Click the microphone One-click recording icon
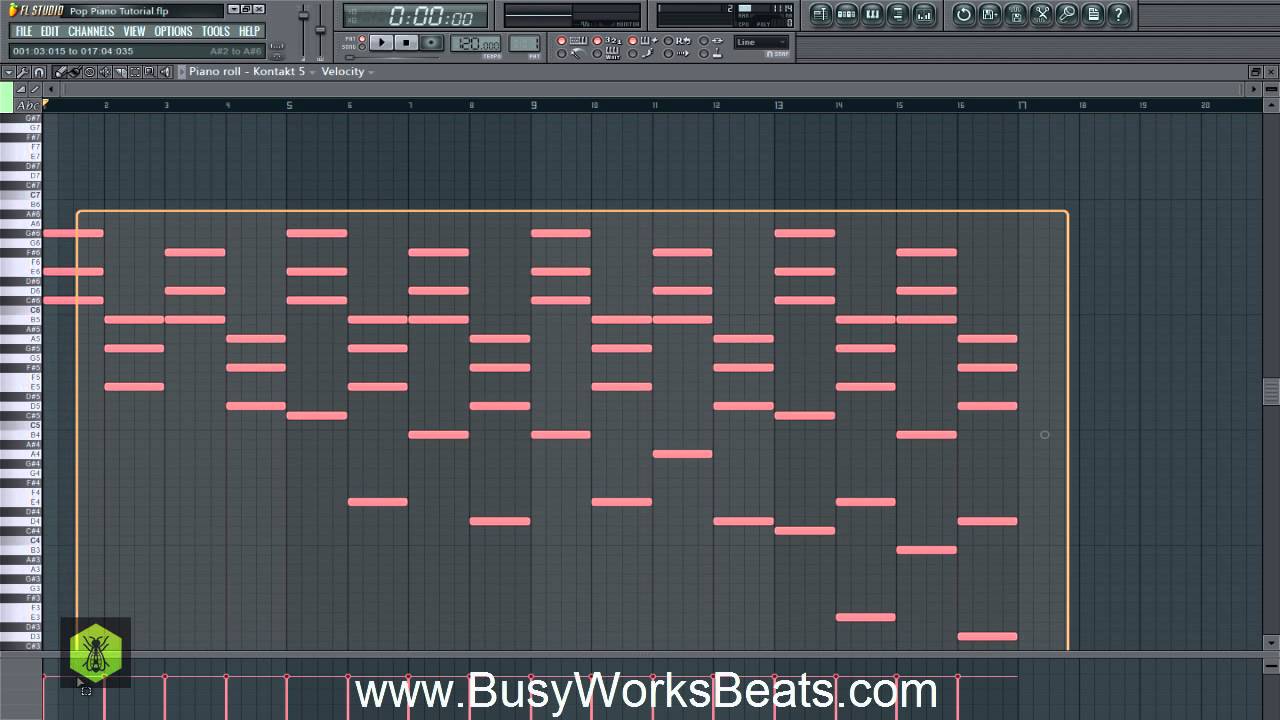Image resolution: width=1280 pixels, height=720 pixels. coord(1067,14)
